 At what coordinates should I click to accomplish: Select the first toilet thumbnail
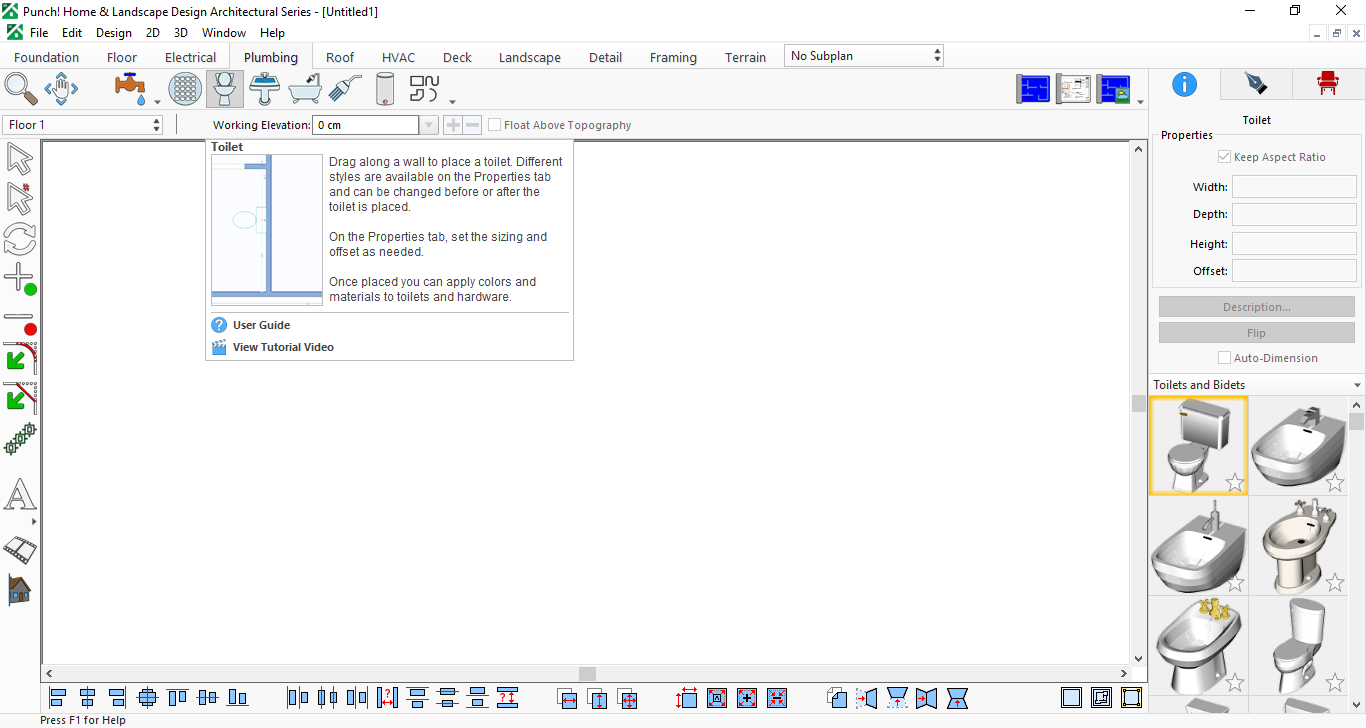[1199, 446]
